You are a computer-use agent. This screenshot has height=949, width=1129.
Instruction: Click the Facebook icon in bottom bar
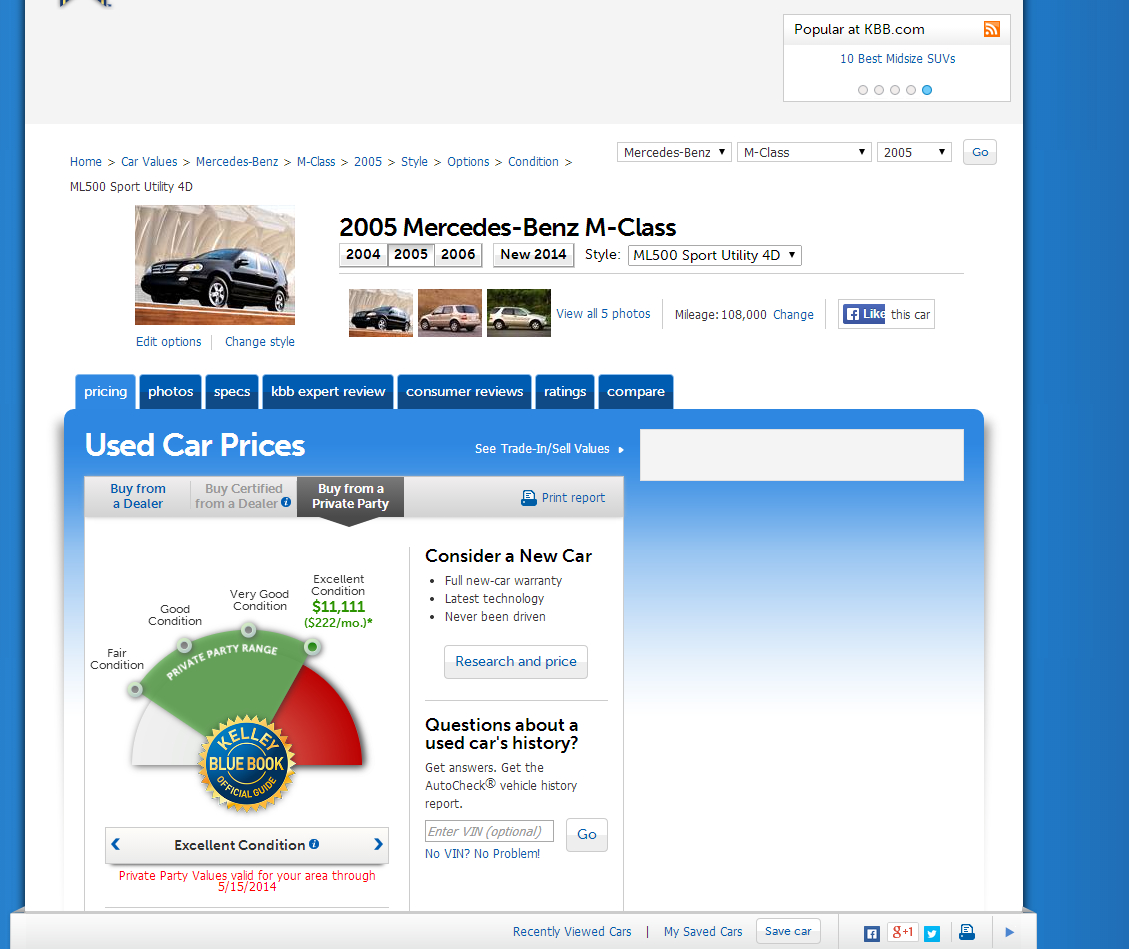872,933
